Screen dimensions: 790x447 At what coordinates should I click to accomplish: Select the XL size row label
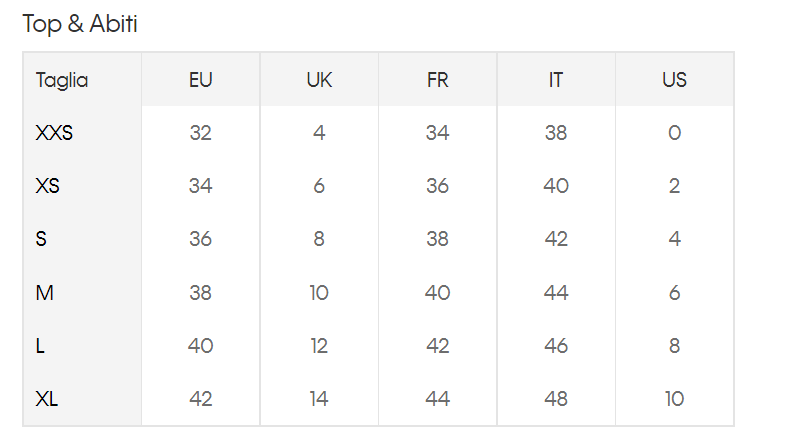pos(46,399)
